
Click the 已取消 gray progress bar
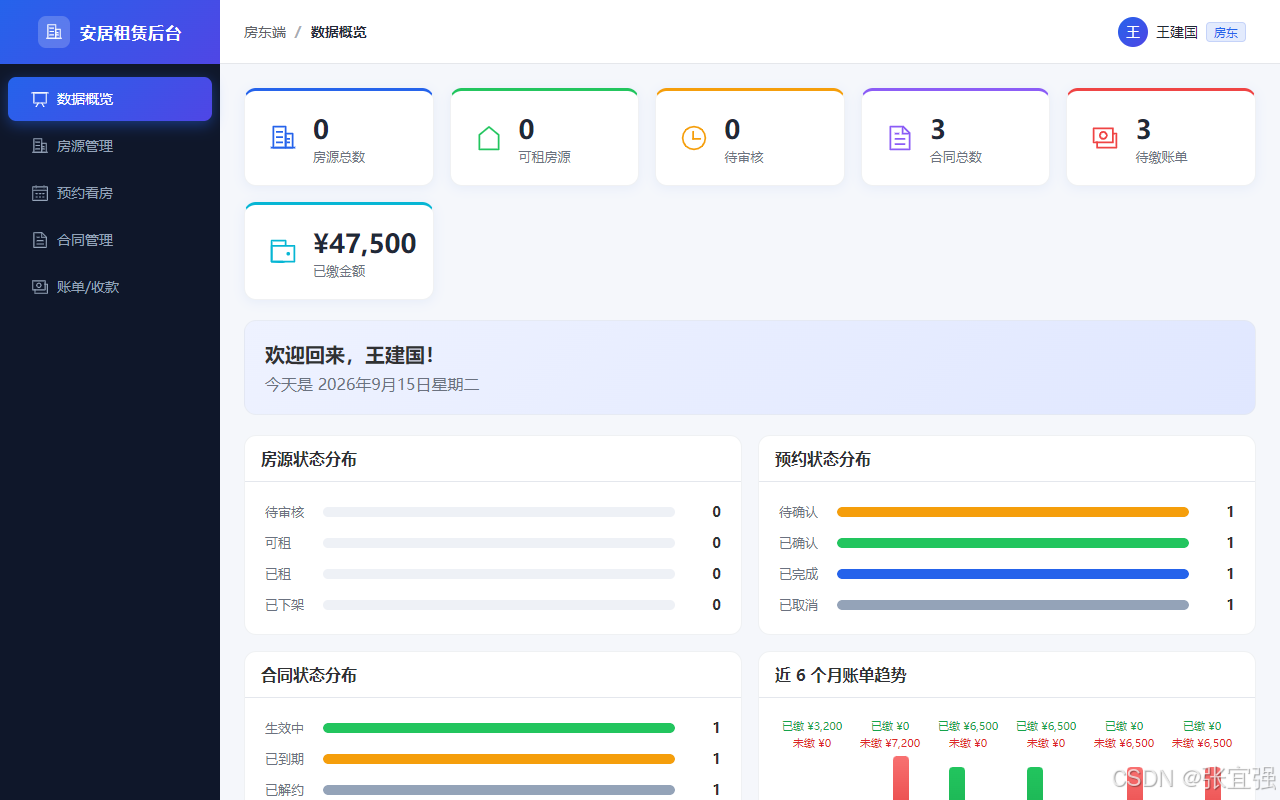click(x=1013, y=605)
